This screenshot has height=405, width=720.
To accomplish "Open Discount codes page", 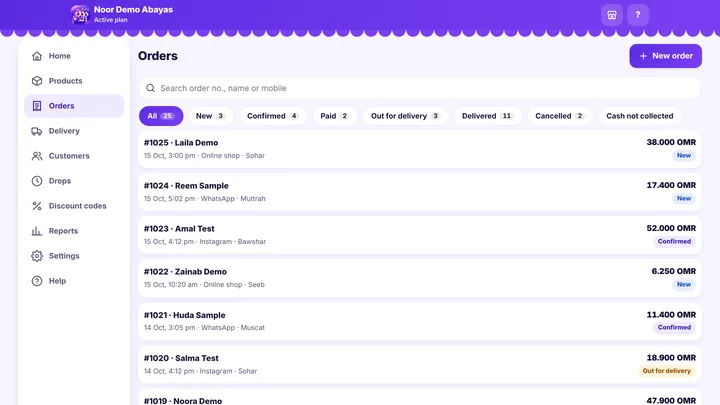I will click(x=74, y=206).
